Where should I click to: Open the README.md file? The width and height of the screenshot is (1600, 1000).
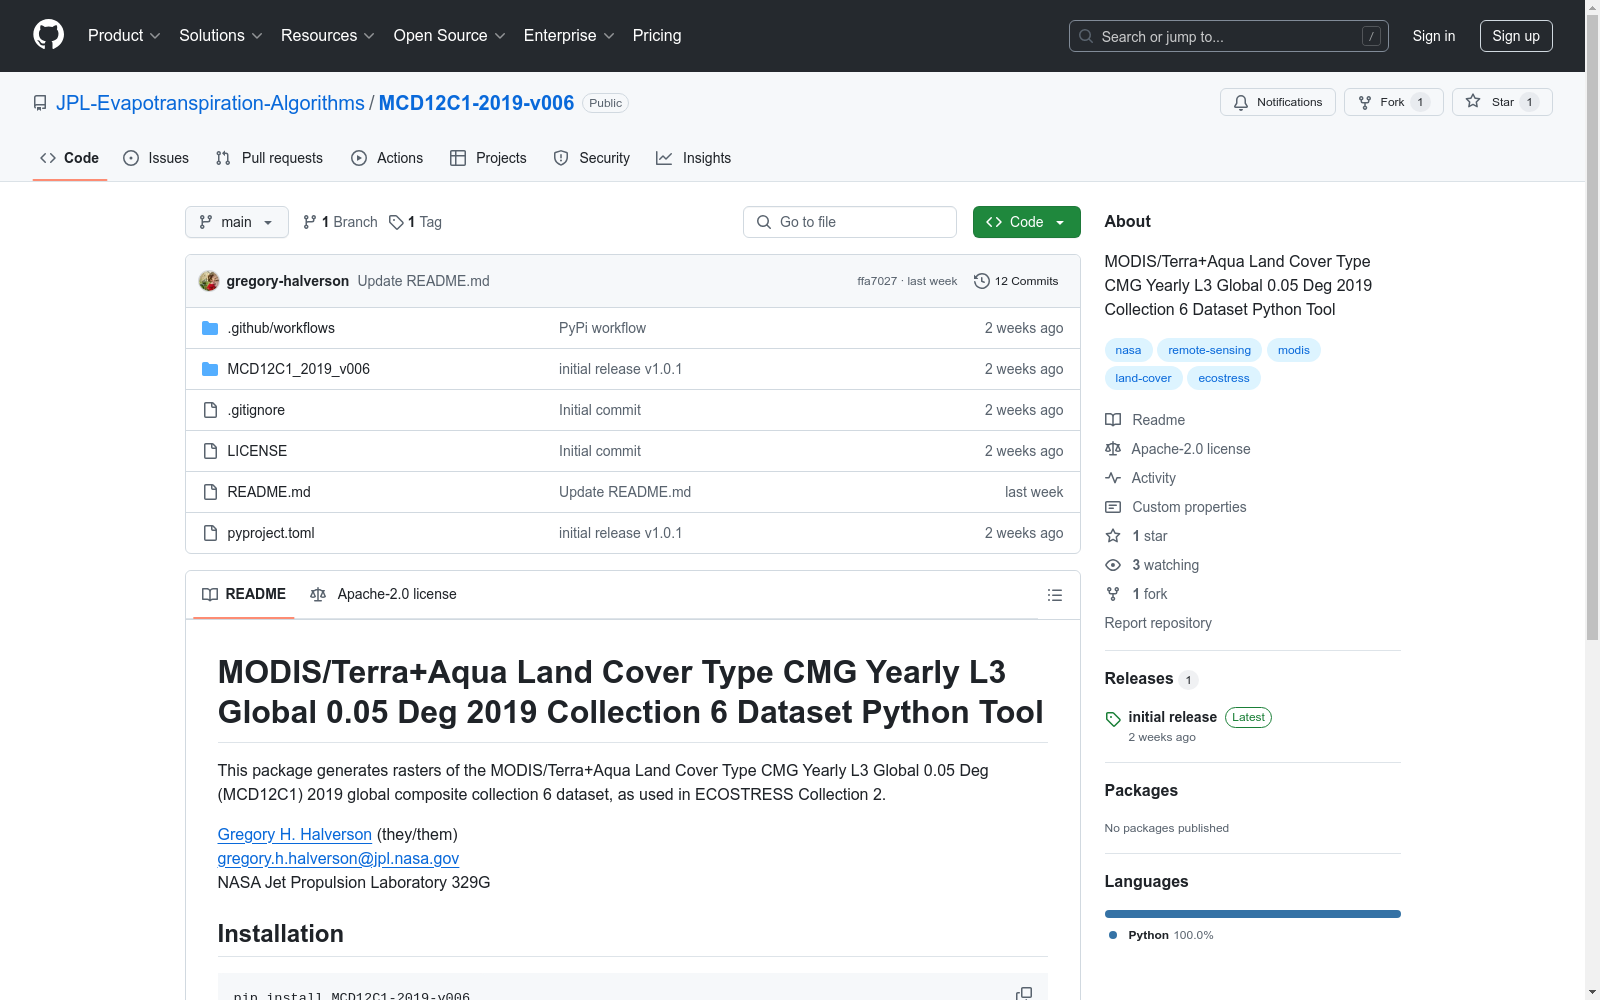click(x=269, y=492)
